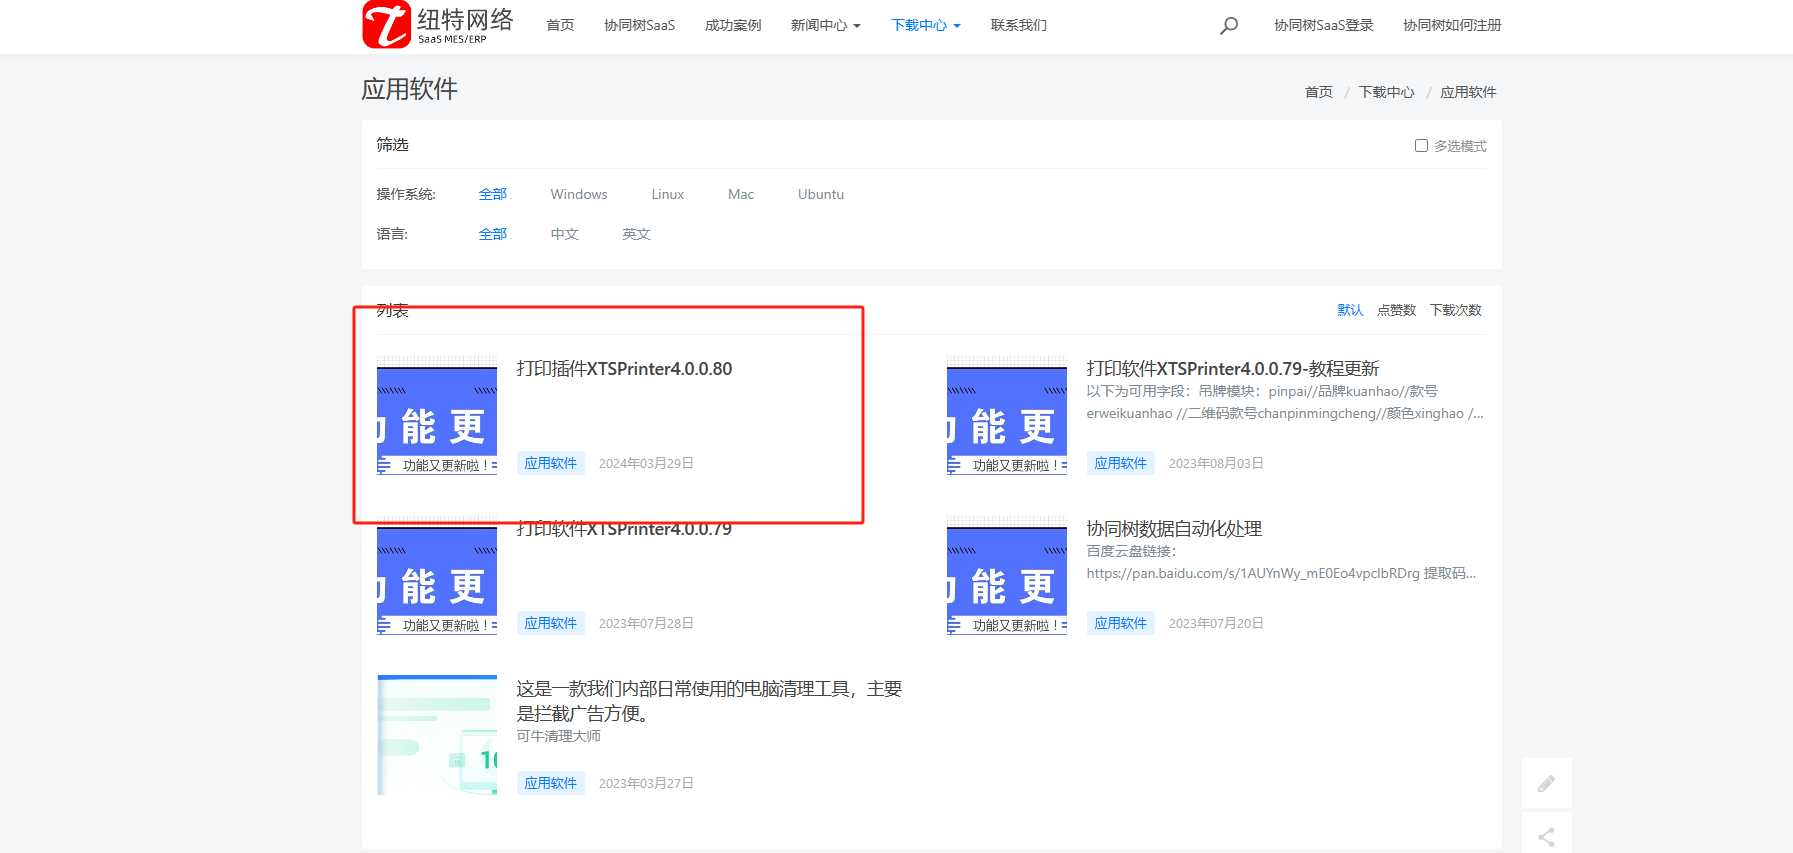Viewport: 1793px width, 853px height.
Task: Click breadcrumb 下载中心 link
Action: [1386, 92]
